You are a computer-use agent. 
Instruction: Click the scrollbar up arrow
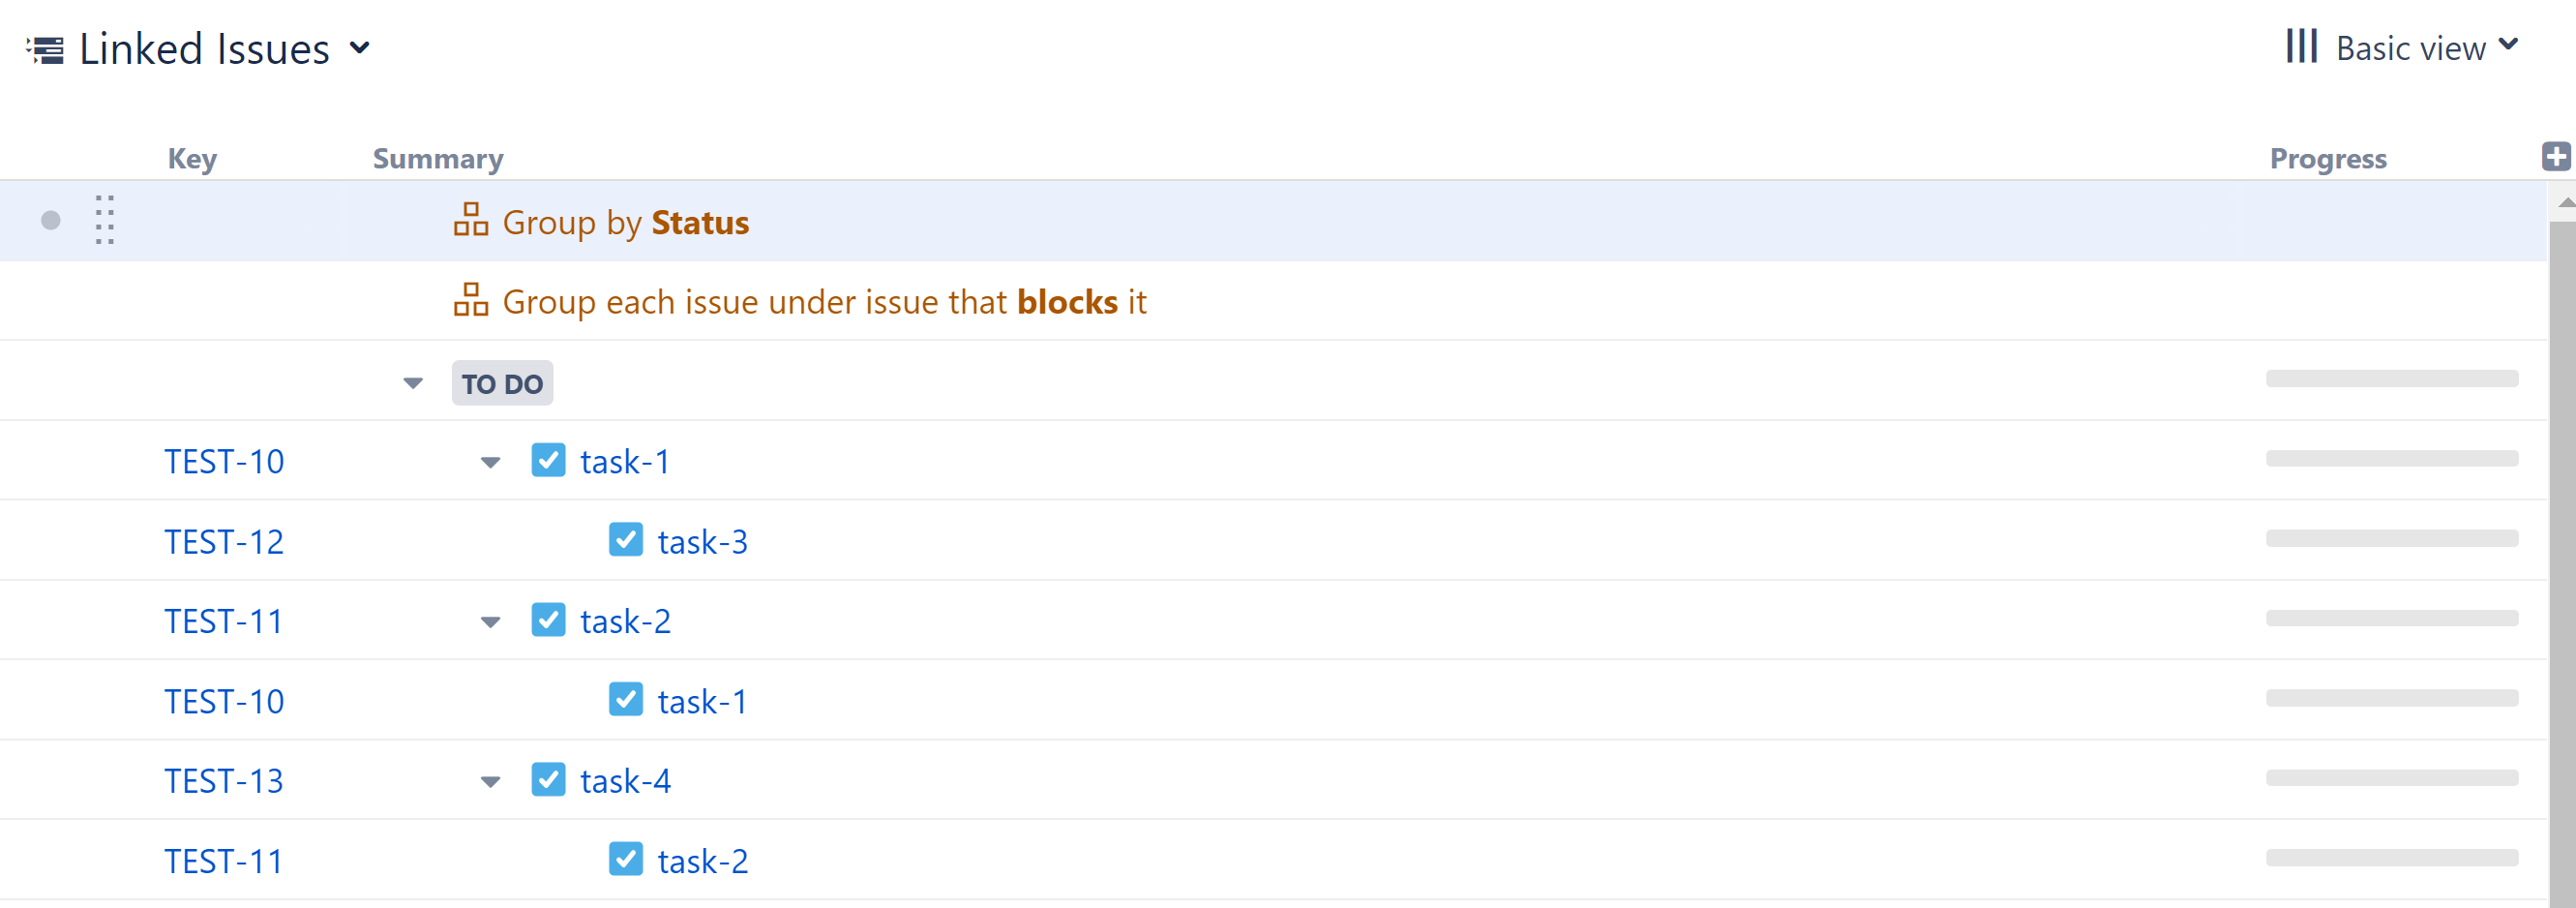pyautogui.click(x=2563, y=203)
